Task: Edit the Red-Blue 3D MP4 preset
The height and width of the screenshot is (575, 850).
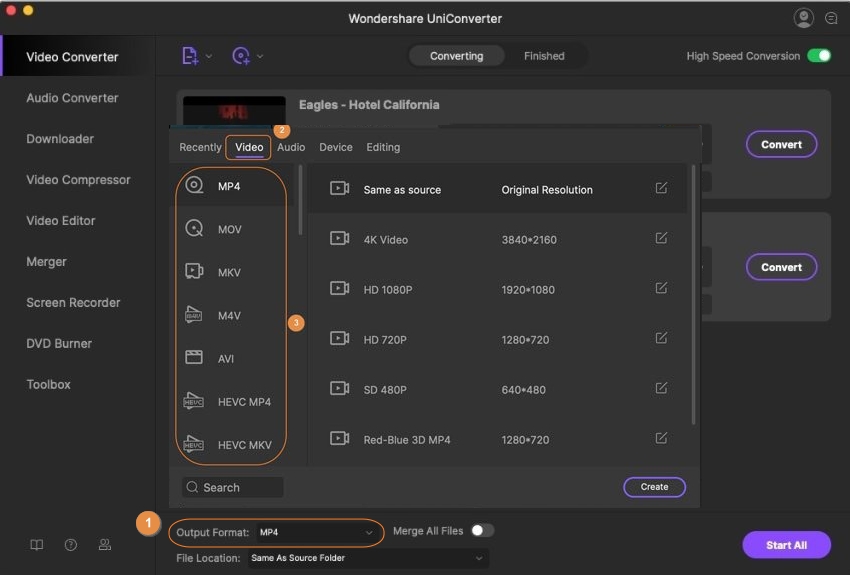Action: tap(661, 438)
